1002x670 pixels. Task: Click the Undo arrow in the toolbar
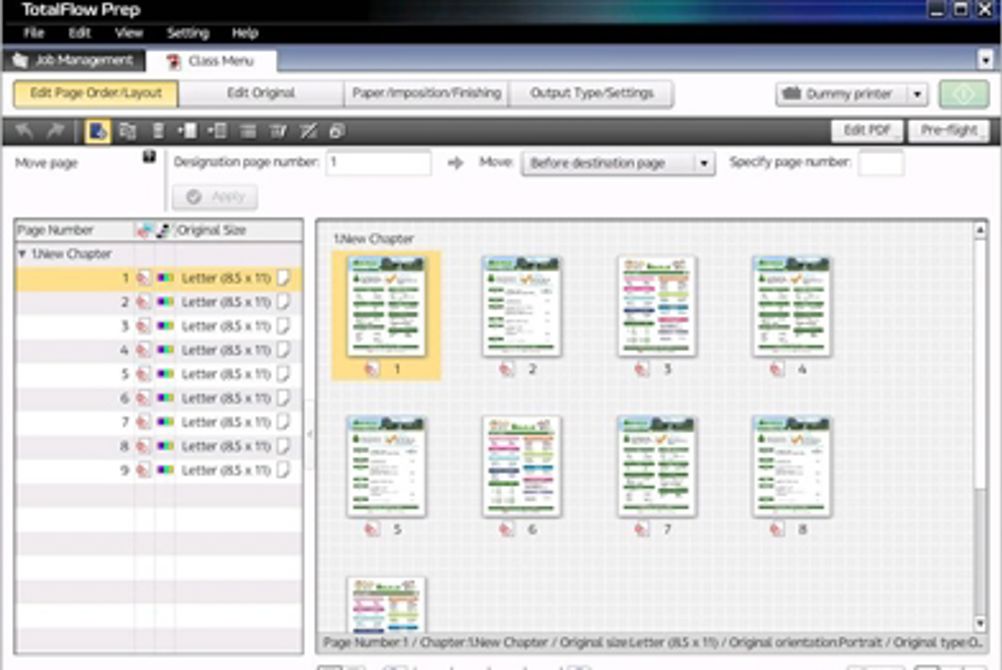(24, 131)
